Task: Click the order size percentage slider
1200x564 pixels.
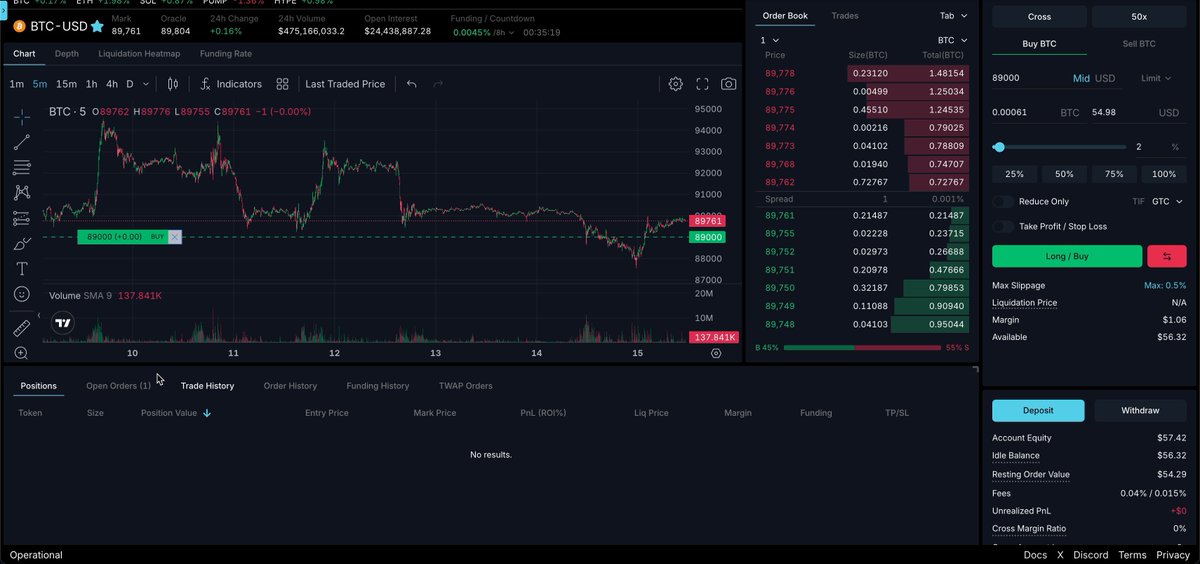Action: [x=1059, y=147]
